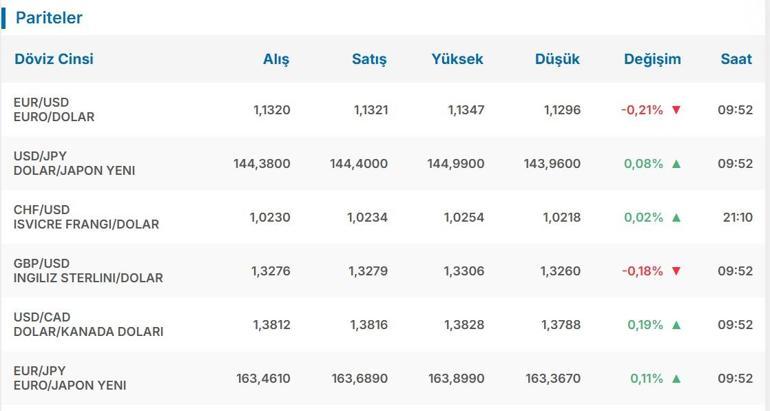The image size is (770, 411).
Task: Click the red down arrow for GBP/USD
Action: 676,271
